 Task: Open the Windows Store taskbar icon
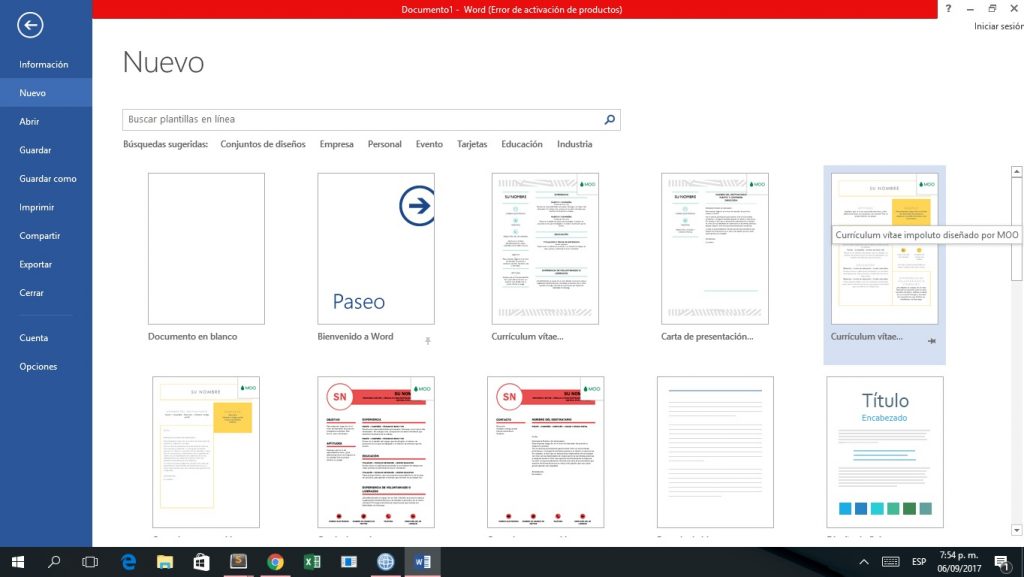(x=200, y=562)
